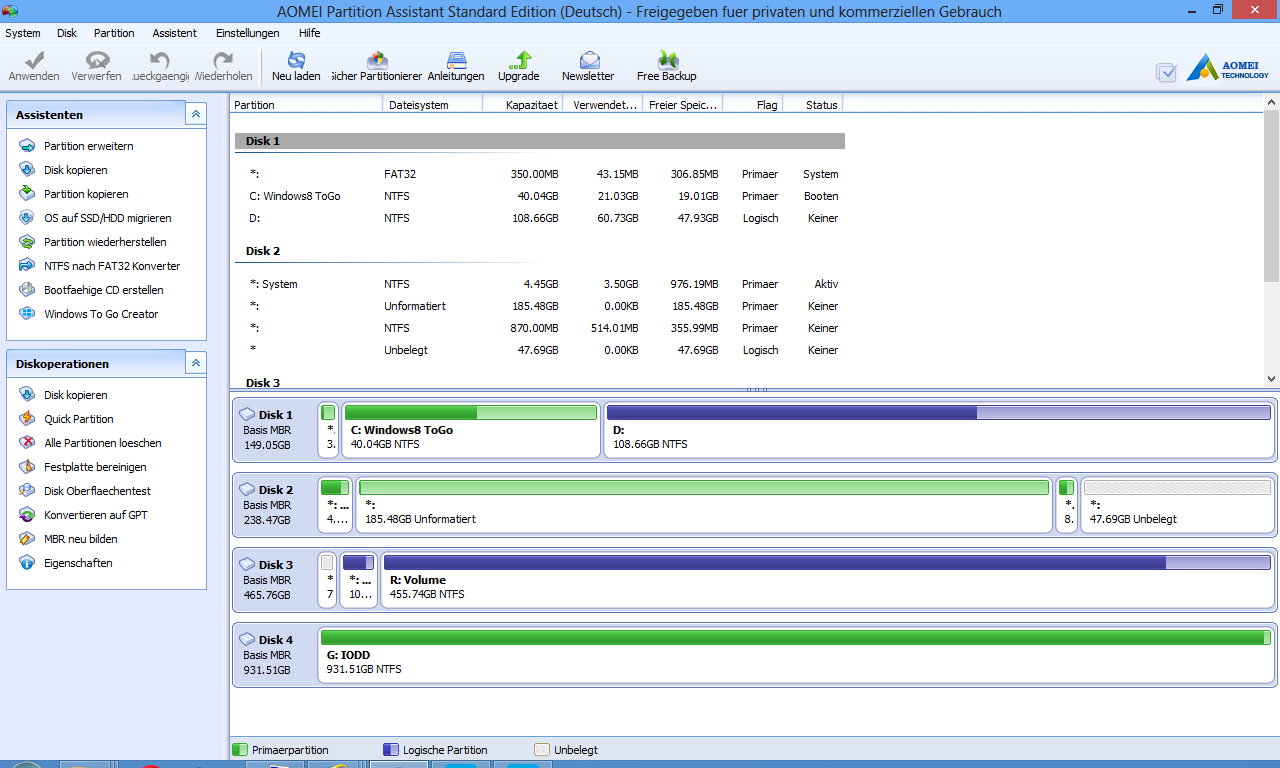The width and height of the screenshot is (1280, 768).
Task: Select the R: Volume partition block
Action: coord(827,580)
